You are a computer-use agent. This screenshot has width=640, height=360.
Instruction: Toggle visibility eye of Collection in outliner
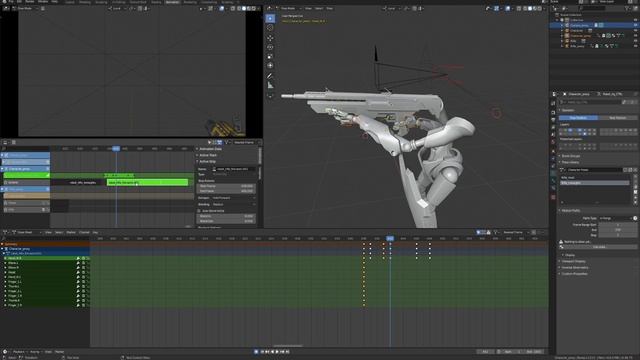tap(635, 20)
